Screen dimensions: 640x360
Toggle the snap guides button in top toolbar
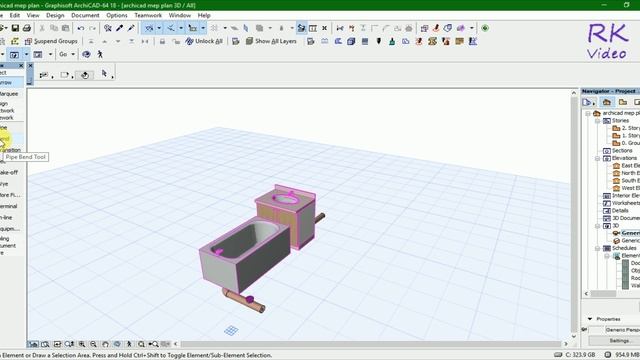[171, 28]
